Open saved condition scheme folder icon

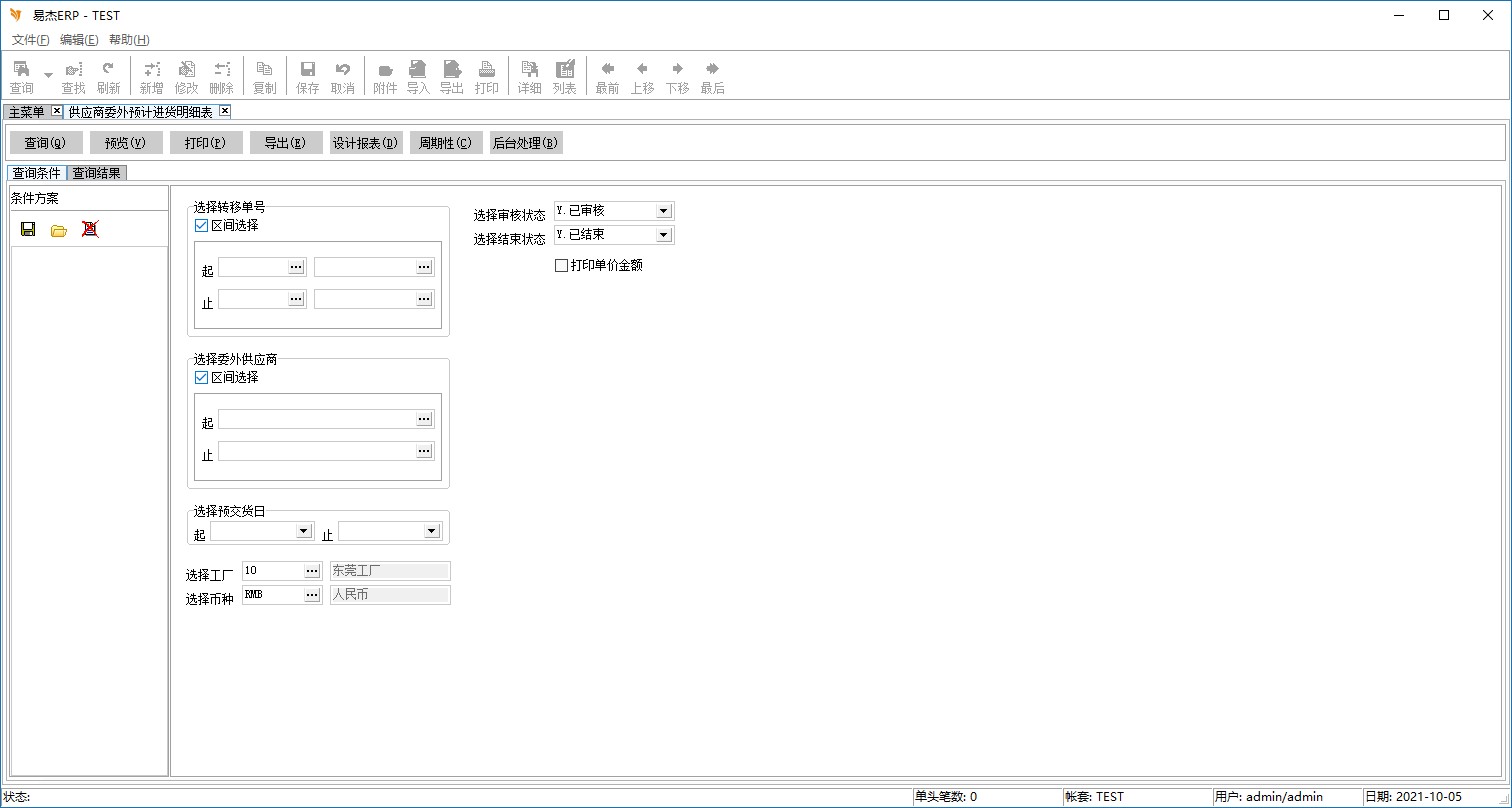click(x=59, y=230)
